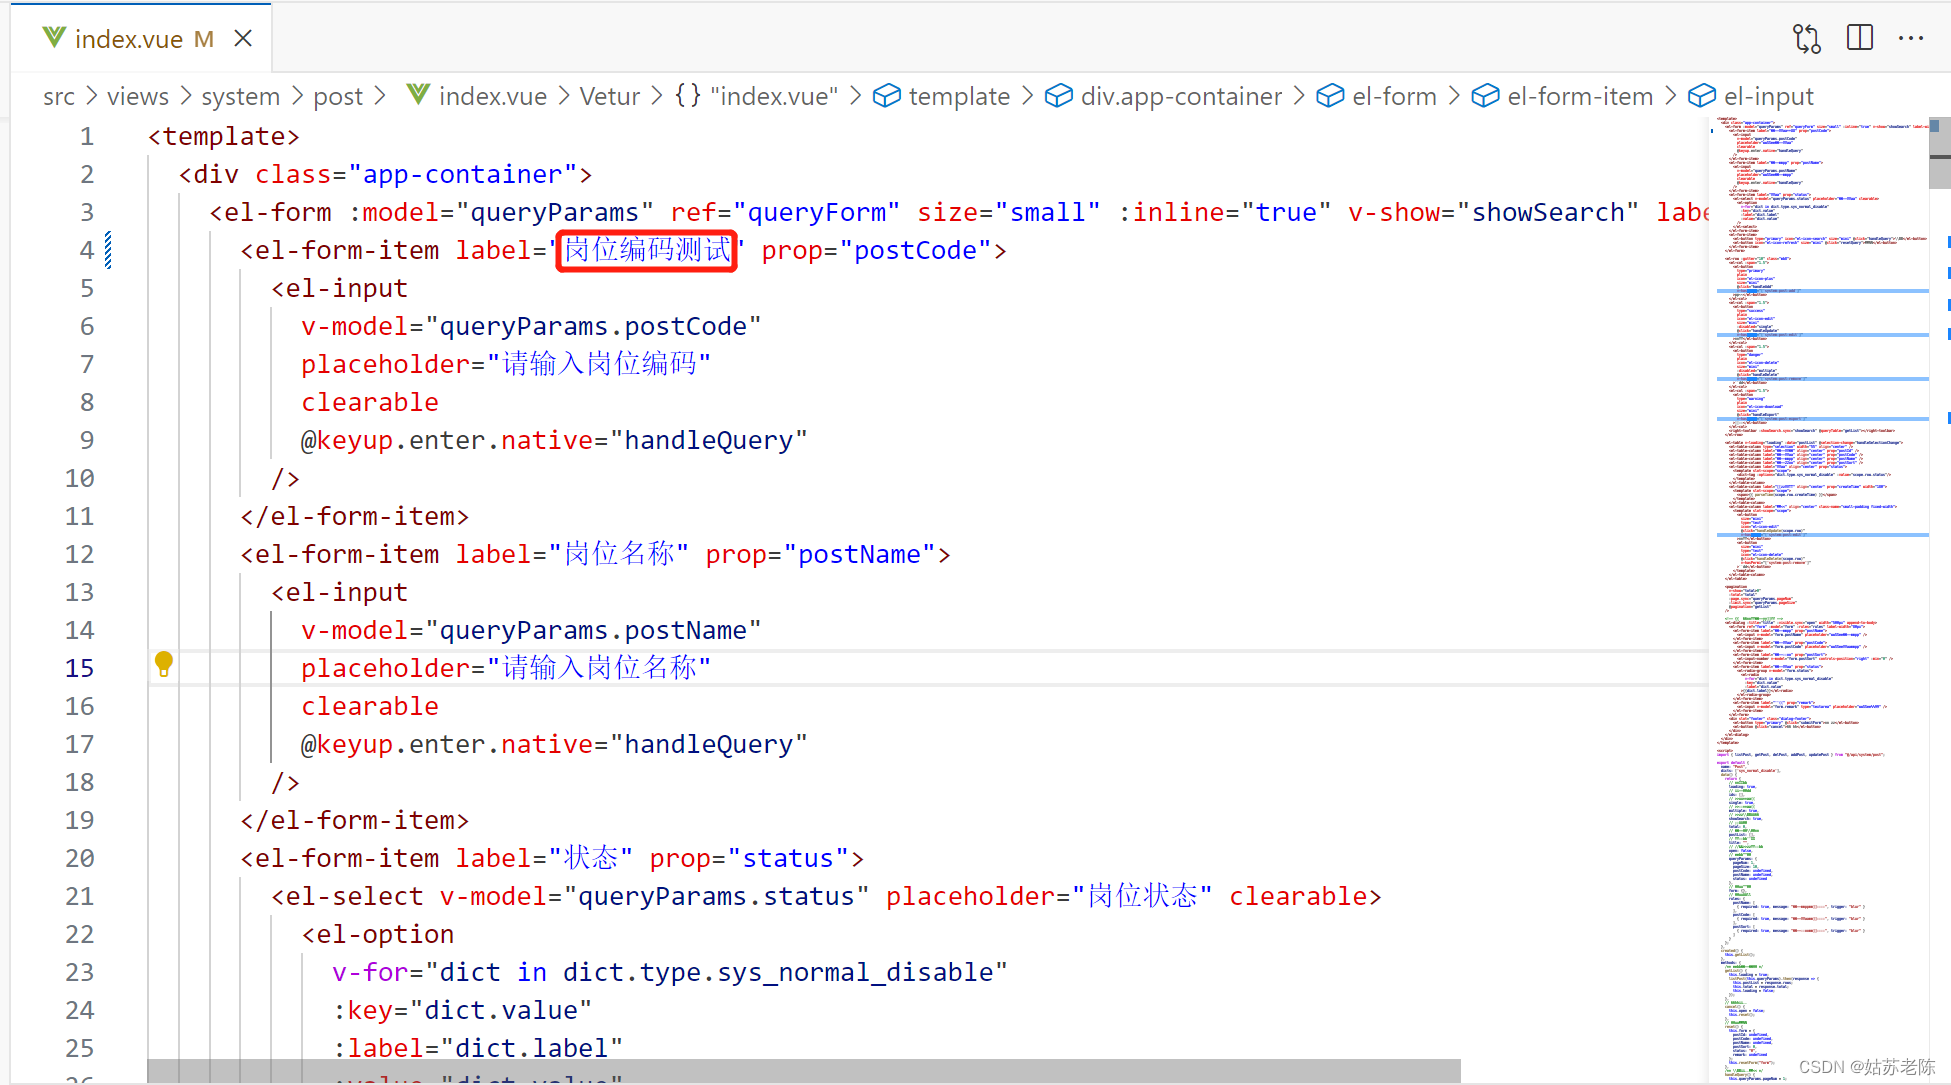
Task: Select the index.vue editor tab
Action: pos(129,39)
